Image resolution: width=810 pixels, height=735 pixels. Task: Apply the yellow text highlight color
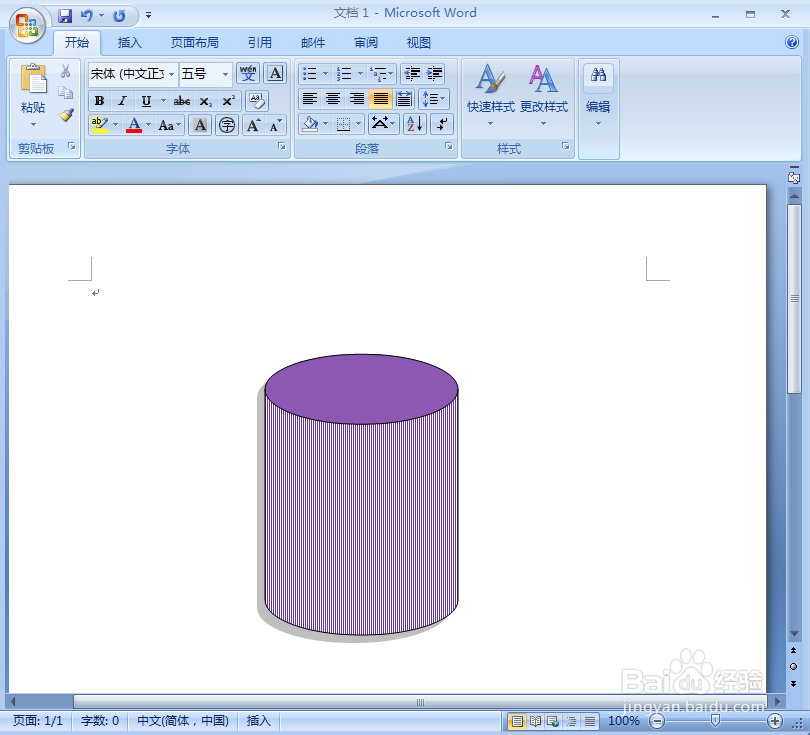[99, 125]
